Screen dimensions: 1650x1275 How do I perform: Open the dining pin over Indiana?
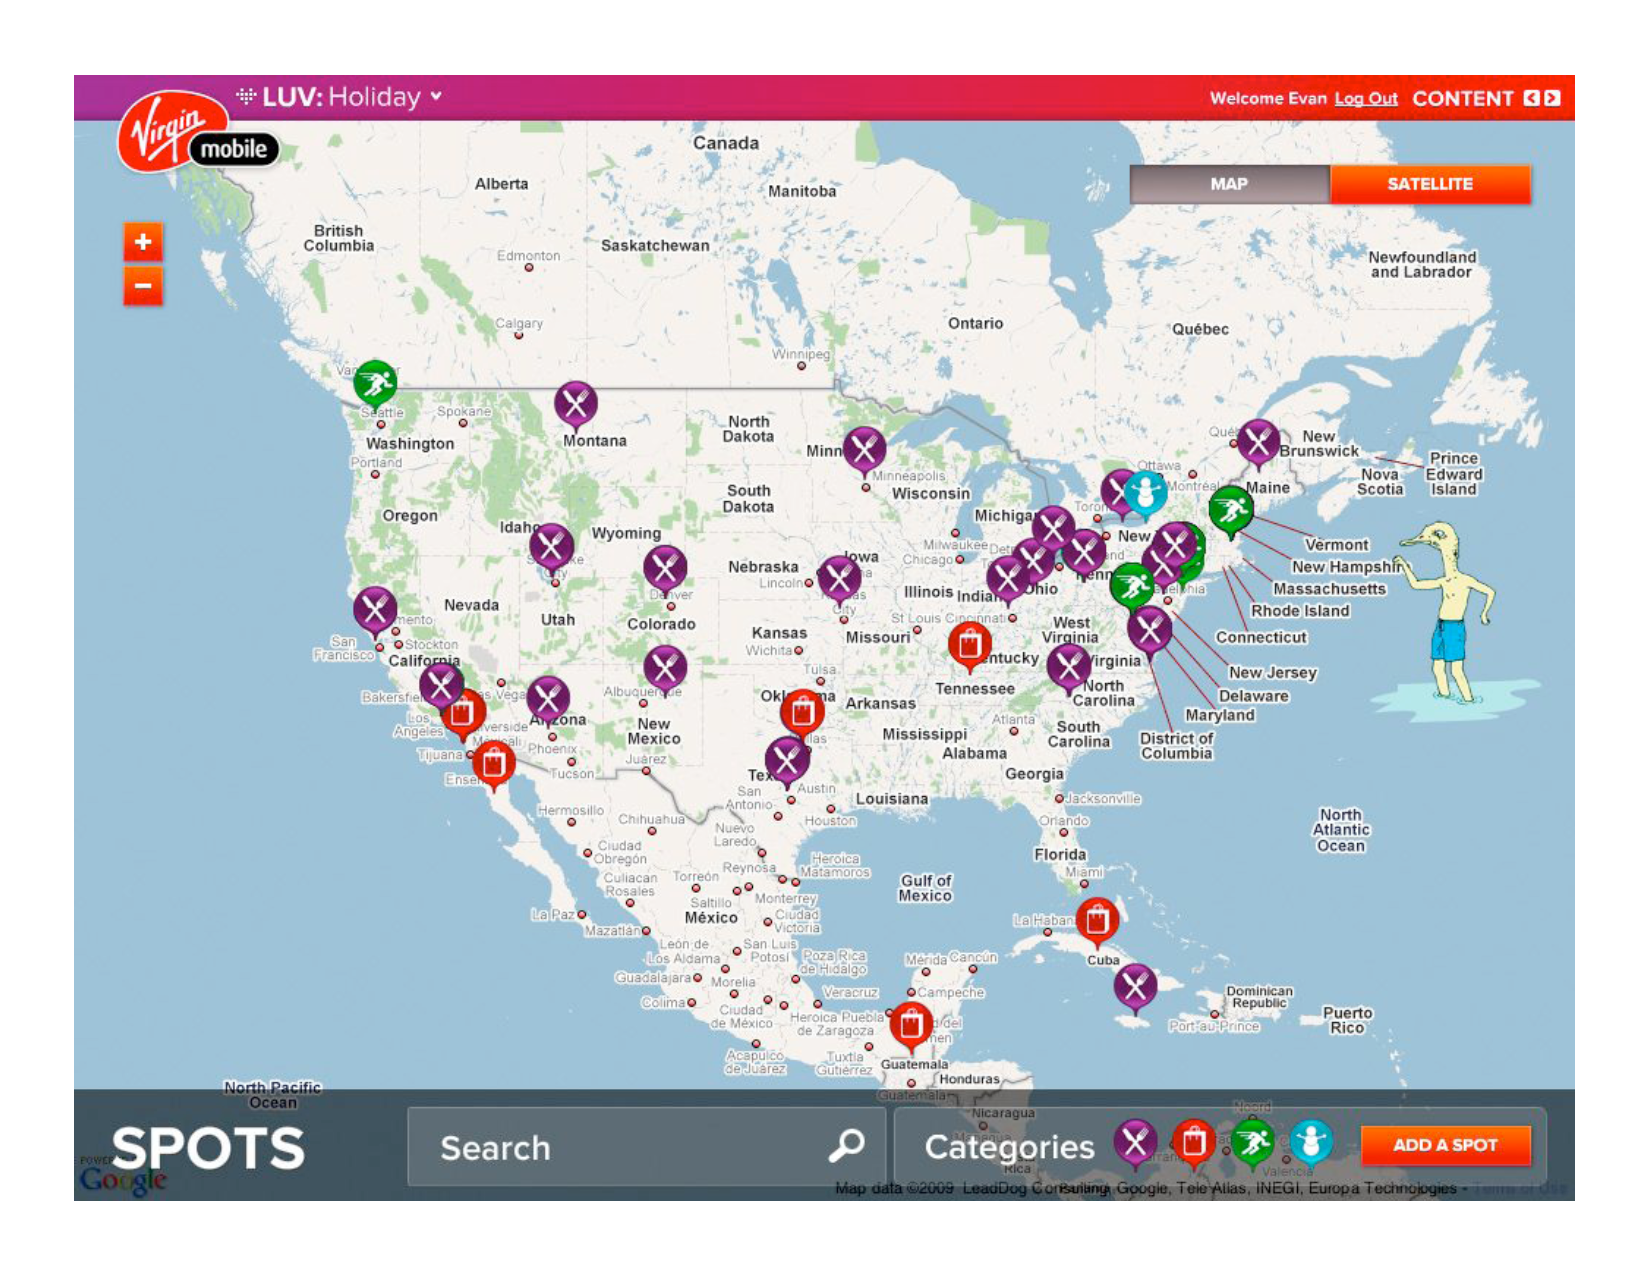coord(1008,579)
